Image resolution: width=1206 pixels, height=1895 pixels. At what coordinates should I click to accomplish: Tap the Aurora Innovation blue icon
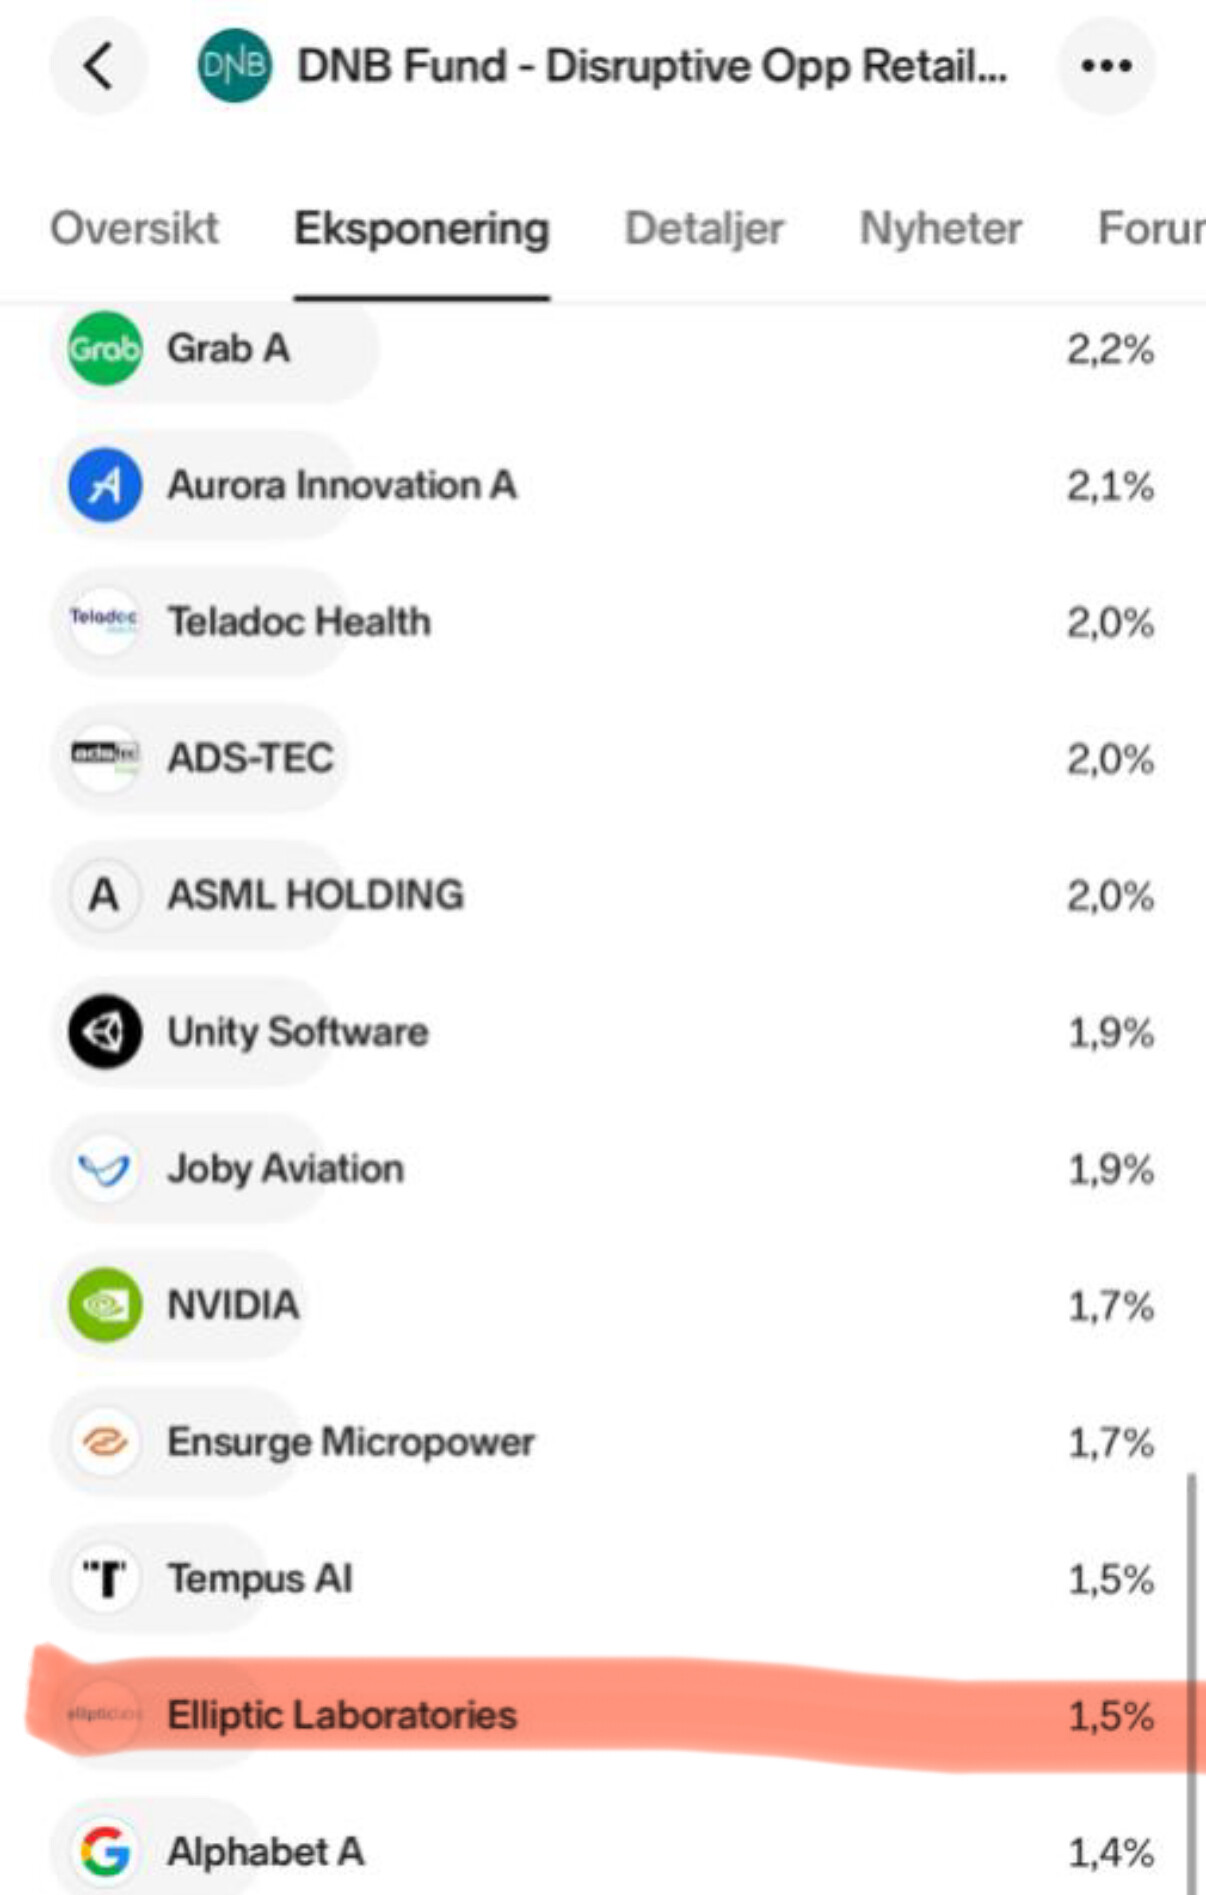[x=104, y=485]
